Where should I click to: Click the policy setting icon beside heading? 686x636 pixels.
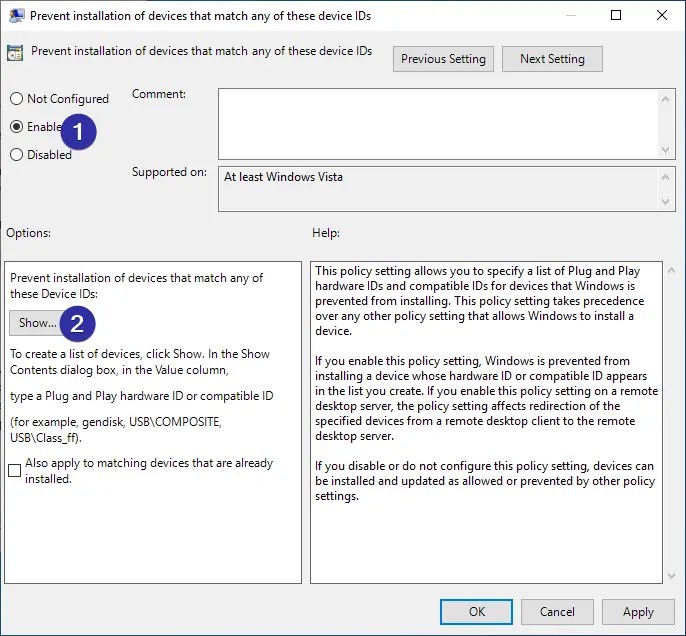(x=15, y=53)
